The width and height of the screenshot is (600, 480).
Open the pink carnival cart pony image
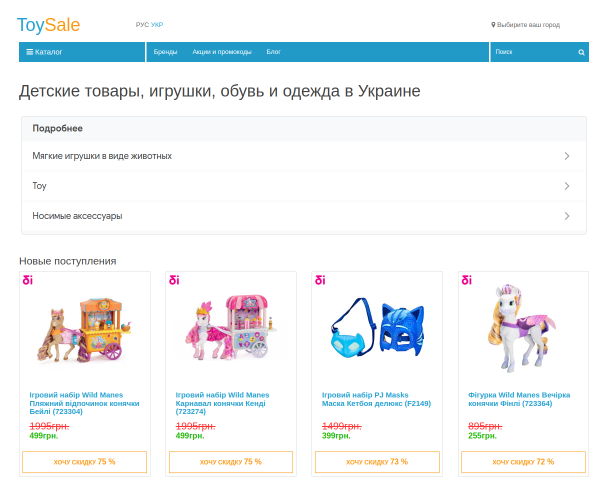[231, 327]
